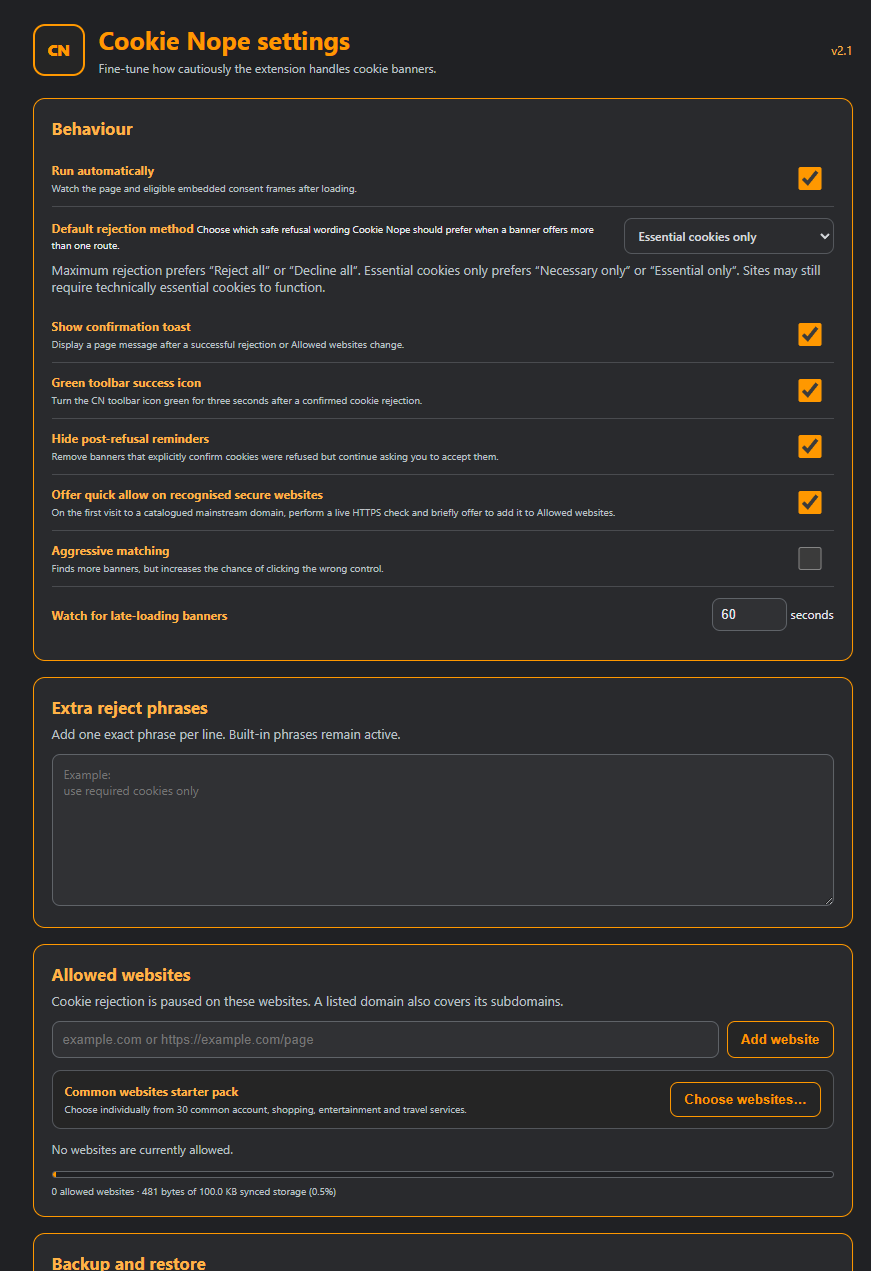Click 'perform a live HTTPS check' description
Viewport: 871px width, 1271px height.
point(334,513)
